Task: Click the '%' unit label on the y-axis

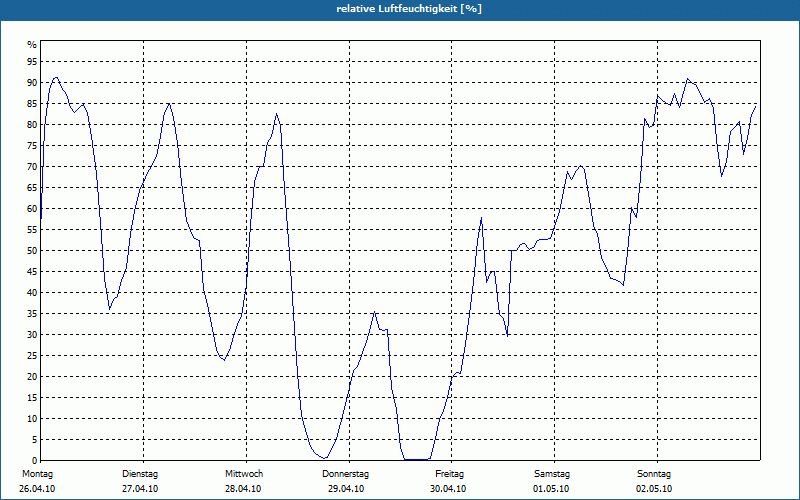Action: pyautogui.click(x=32, y=45)
